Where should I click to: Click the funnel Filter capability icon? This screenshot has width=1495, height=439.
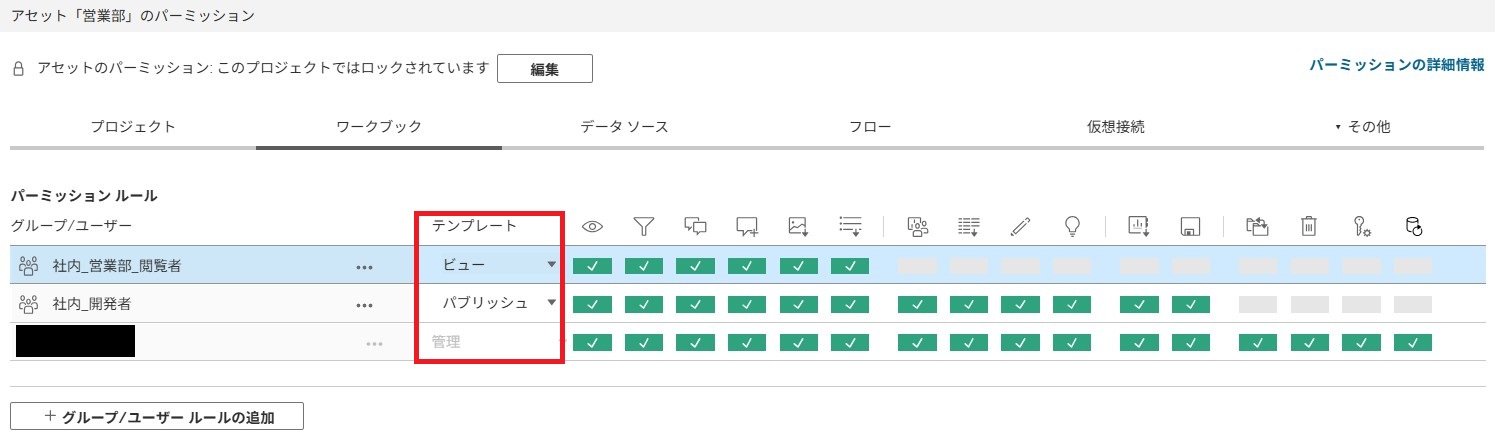tap(644, 227)
